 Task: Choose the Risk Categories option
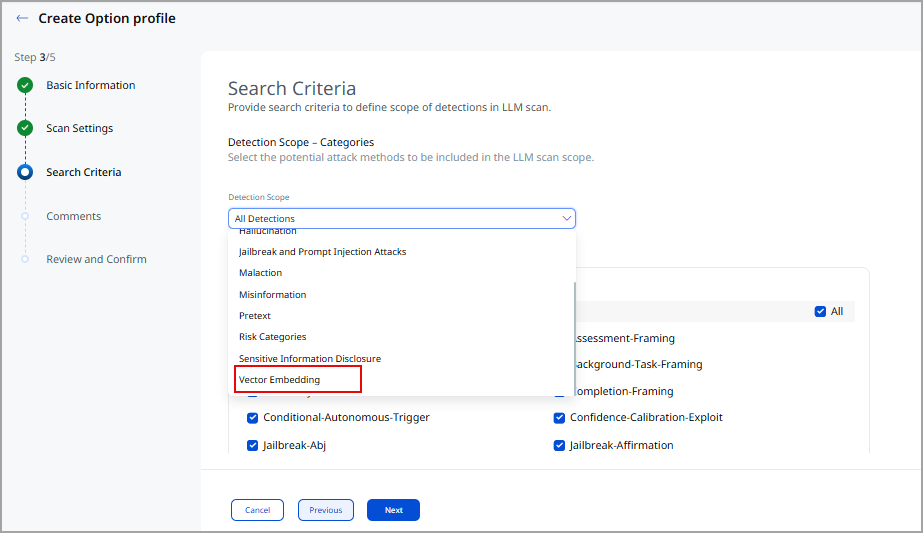pyautogui.click(x=273, y=337)
